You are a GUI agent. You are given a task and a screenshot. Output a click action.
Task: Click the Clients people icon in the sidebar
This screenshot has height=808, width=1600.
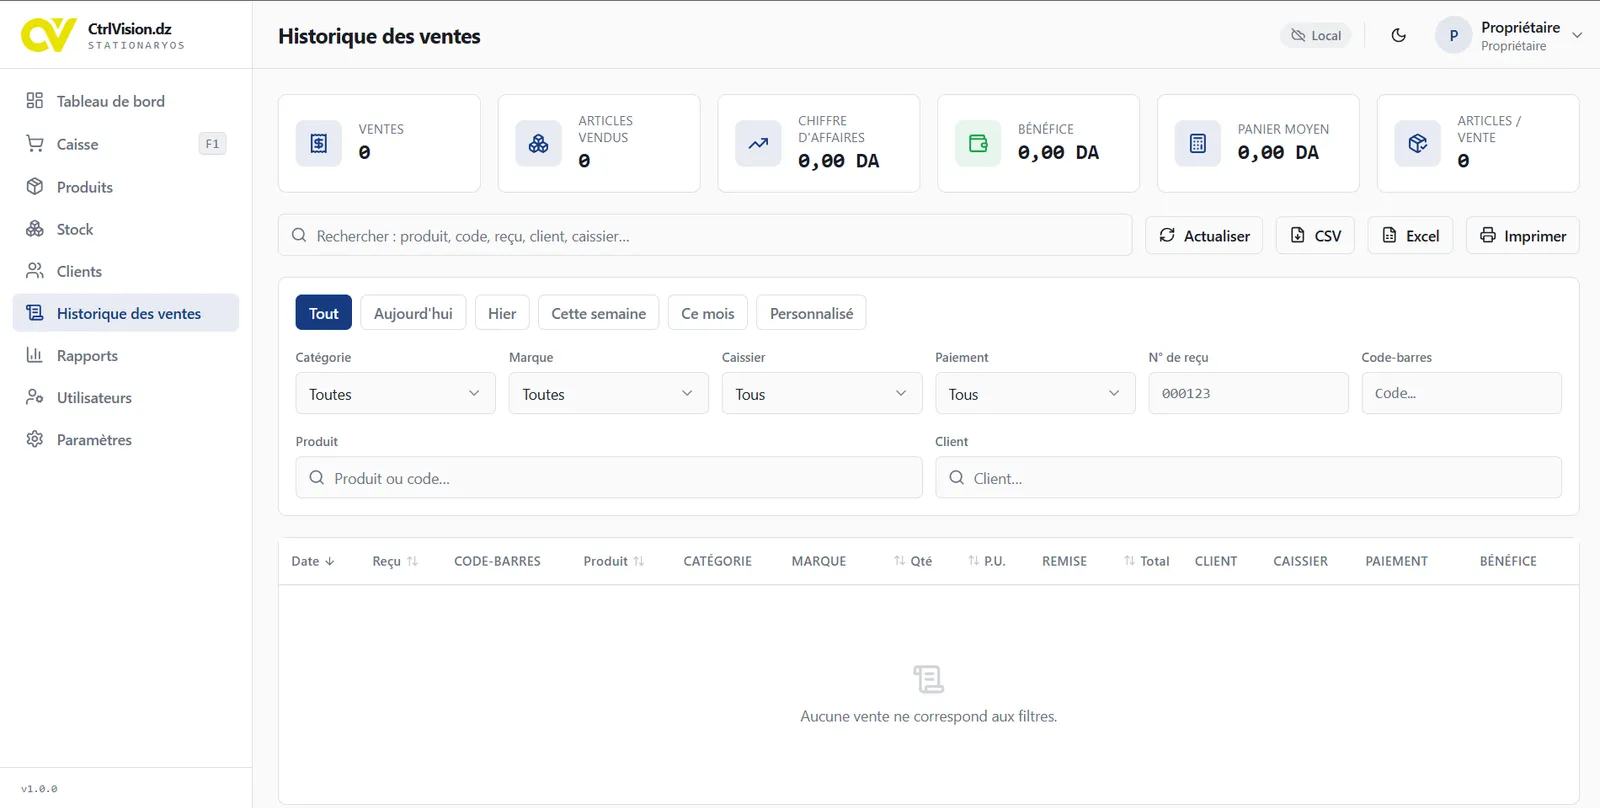(x=35, y=271)
